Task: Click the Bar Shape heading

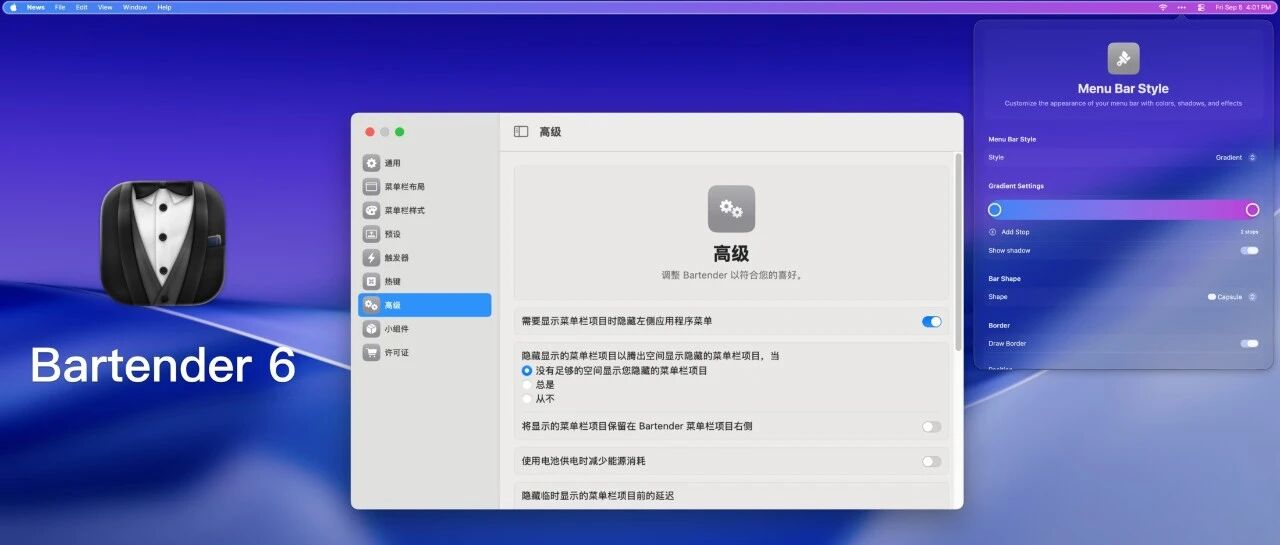Action: tap(1005, 279)
